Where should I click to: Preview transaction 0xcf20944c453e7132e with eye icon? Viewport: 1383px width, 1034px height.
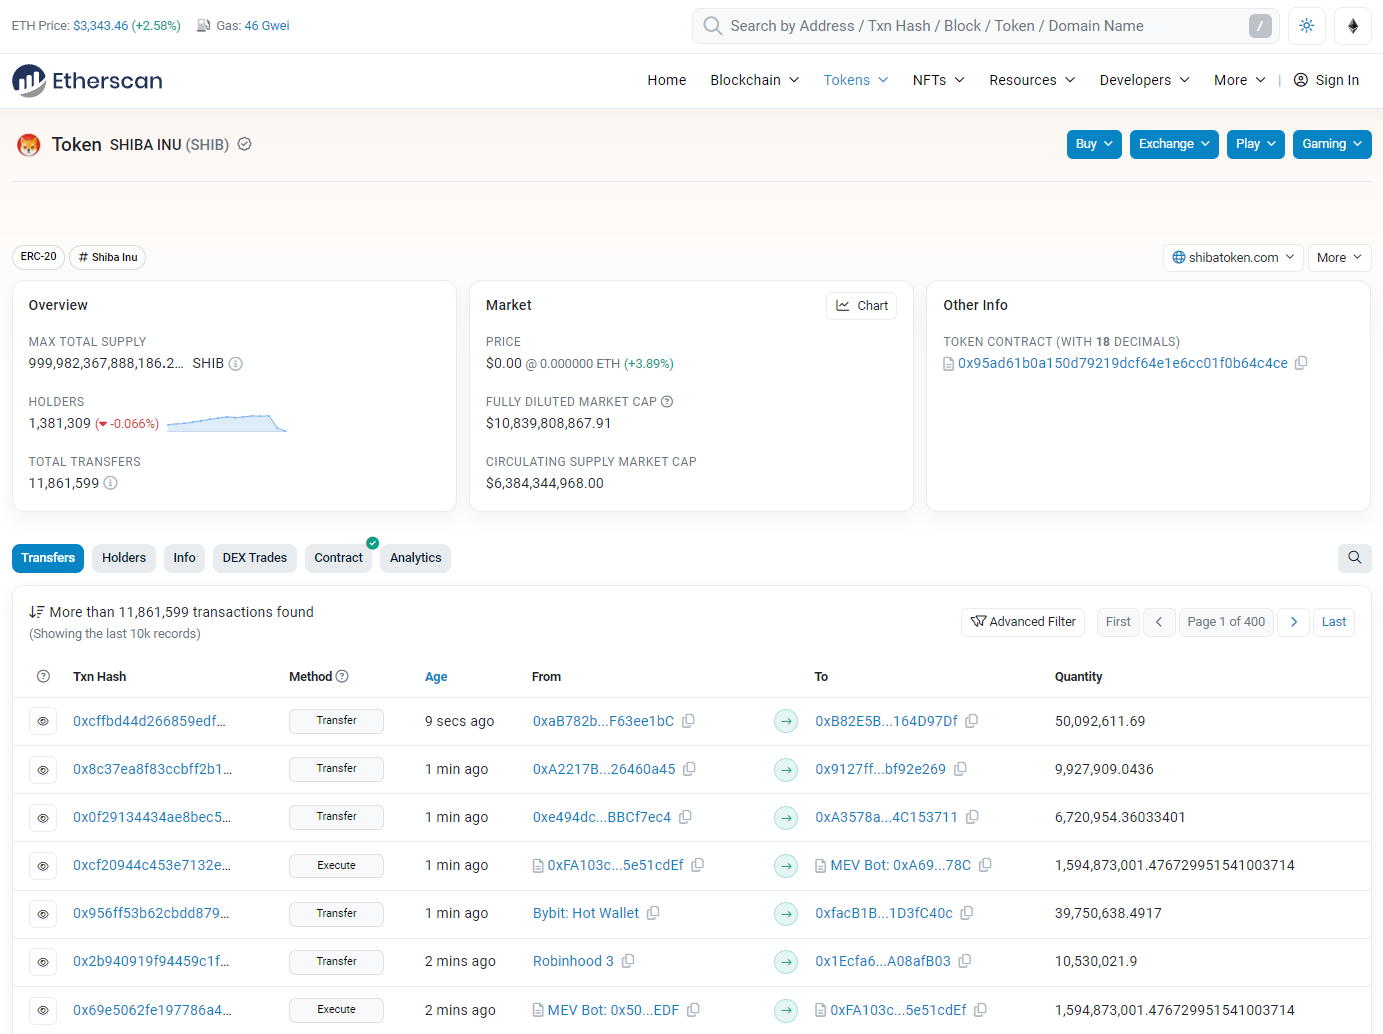[x=43, y=866]
